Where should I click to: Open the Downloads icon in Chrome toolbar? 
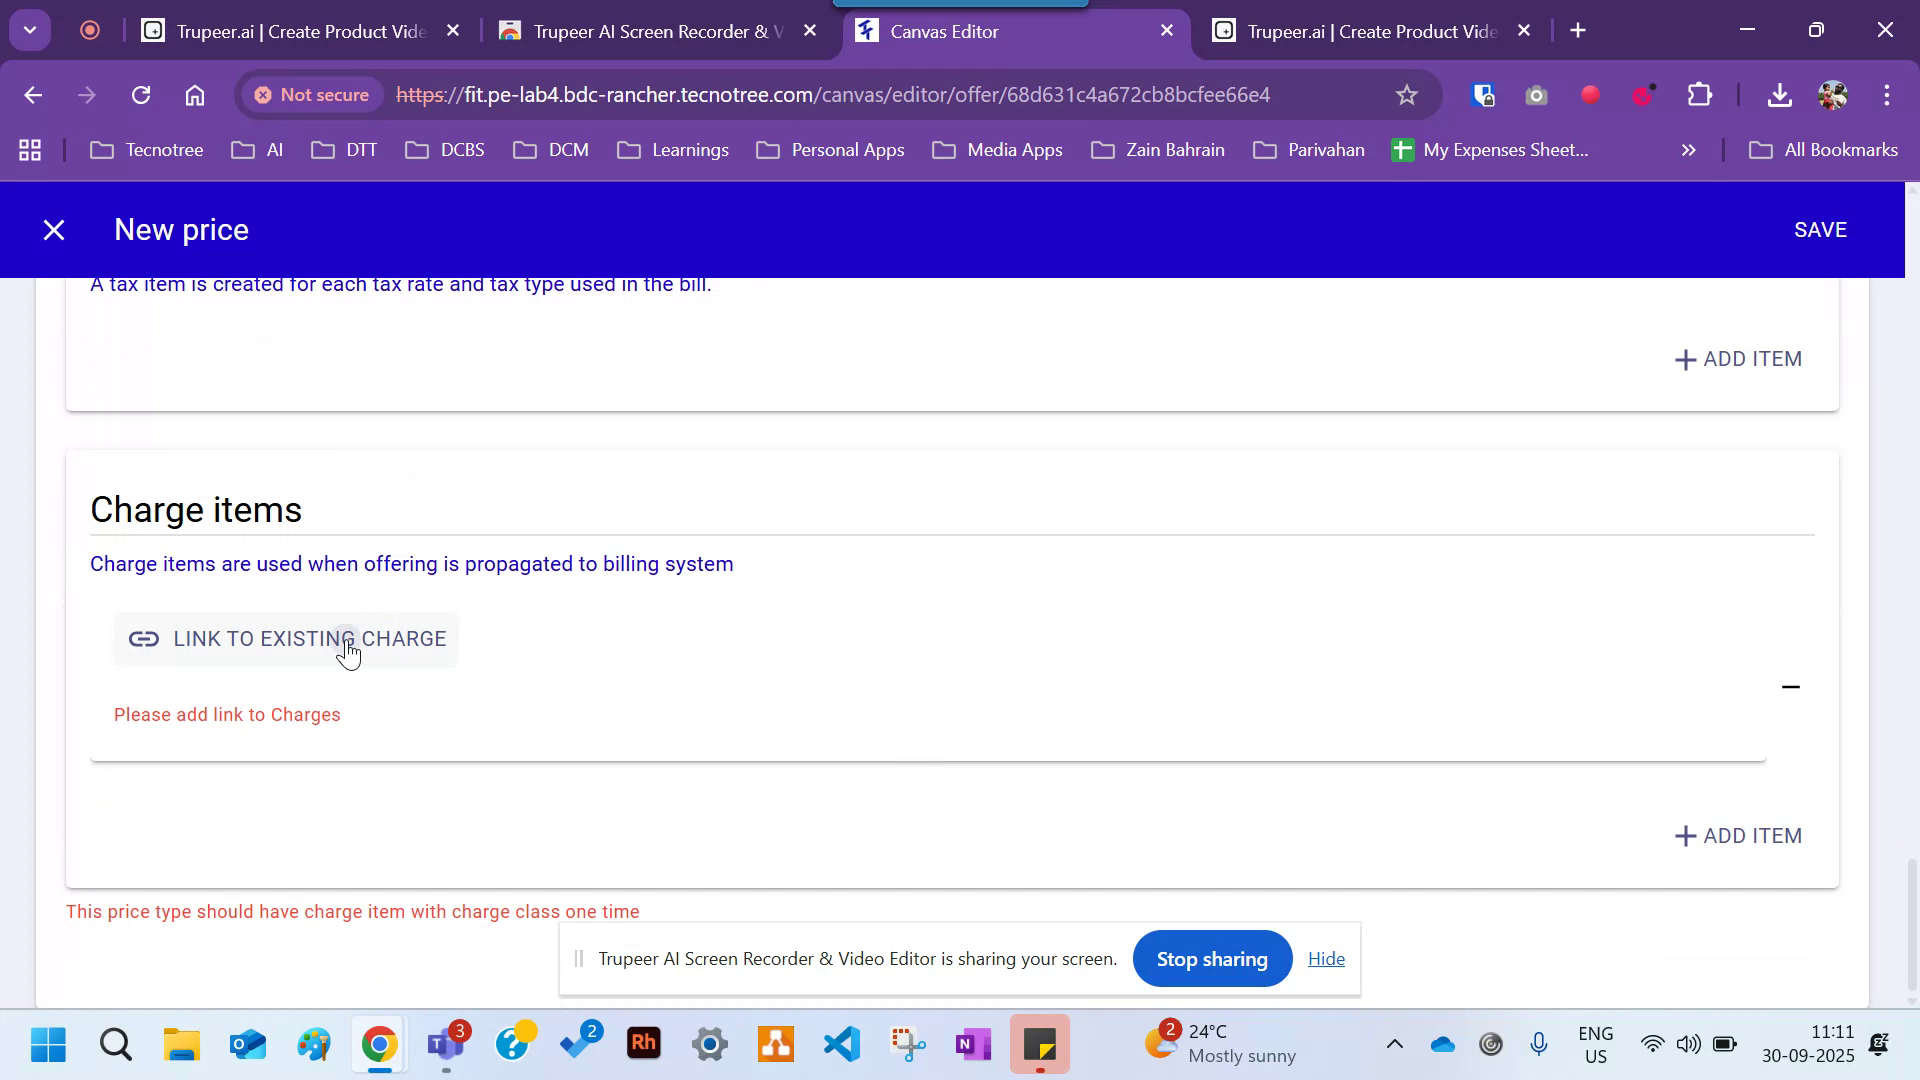1780,95
